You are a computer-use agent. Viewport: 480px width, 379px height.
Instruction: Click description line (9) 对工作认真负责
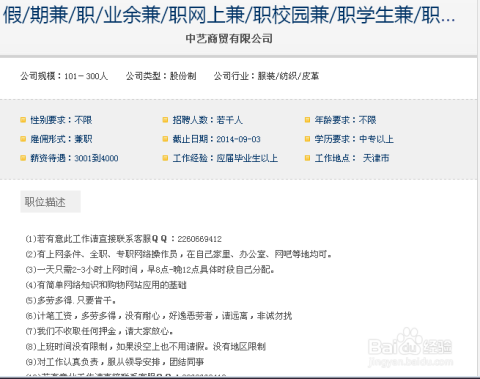(x=115, y=362)
